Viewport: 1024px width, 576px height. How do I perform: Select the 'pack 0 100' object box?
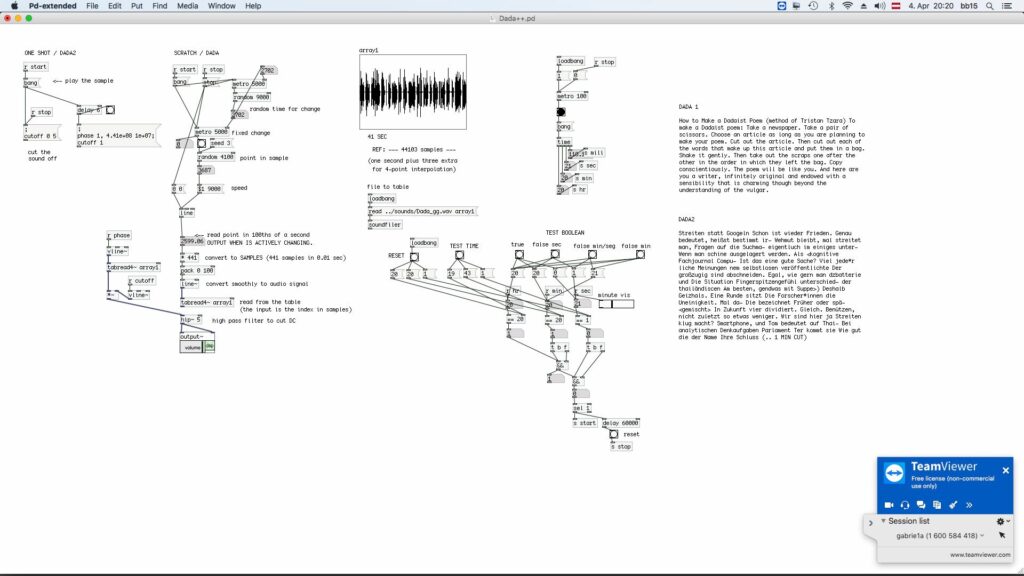click(198, 270)
